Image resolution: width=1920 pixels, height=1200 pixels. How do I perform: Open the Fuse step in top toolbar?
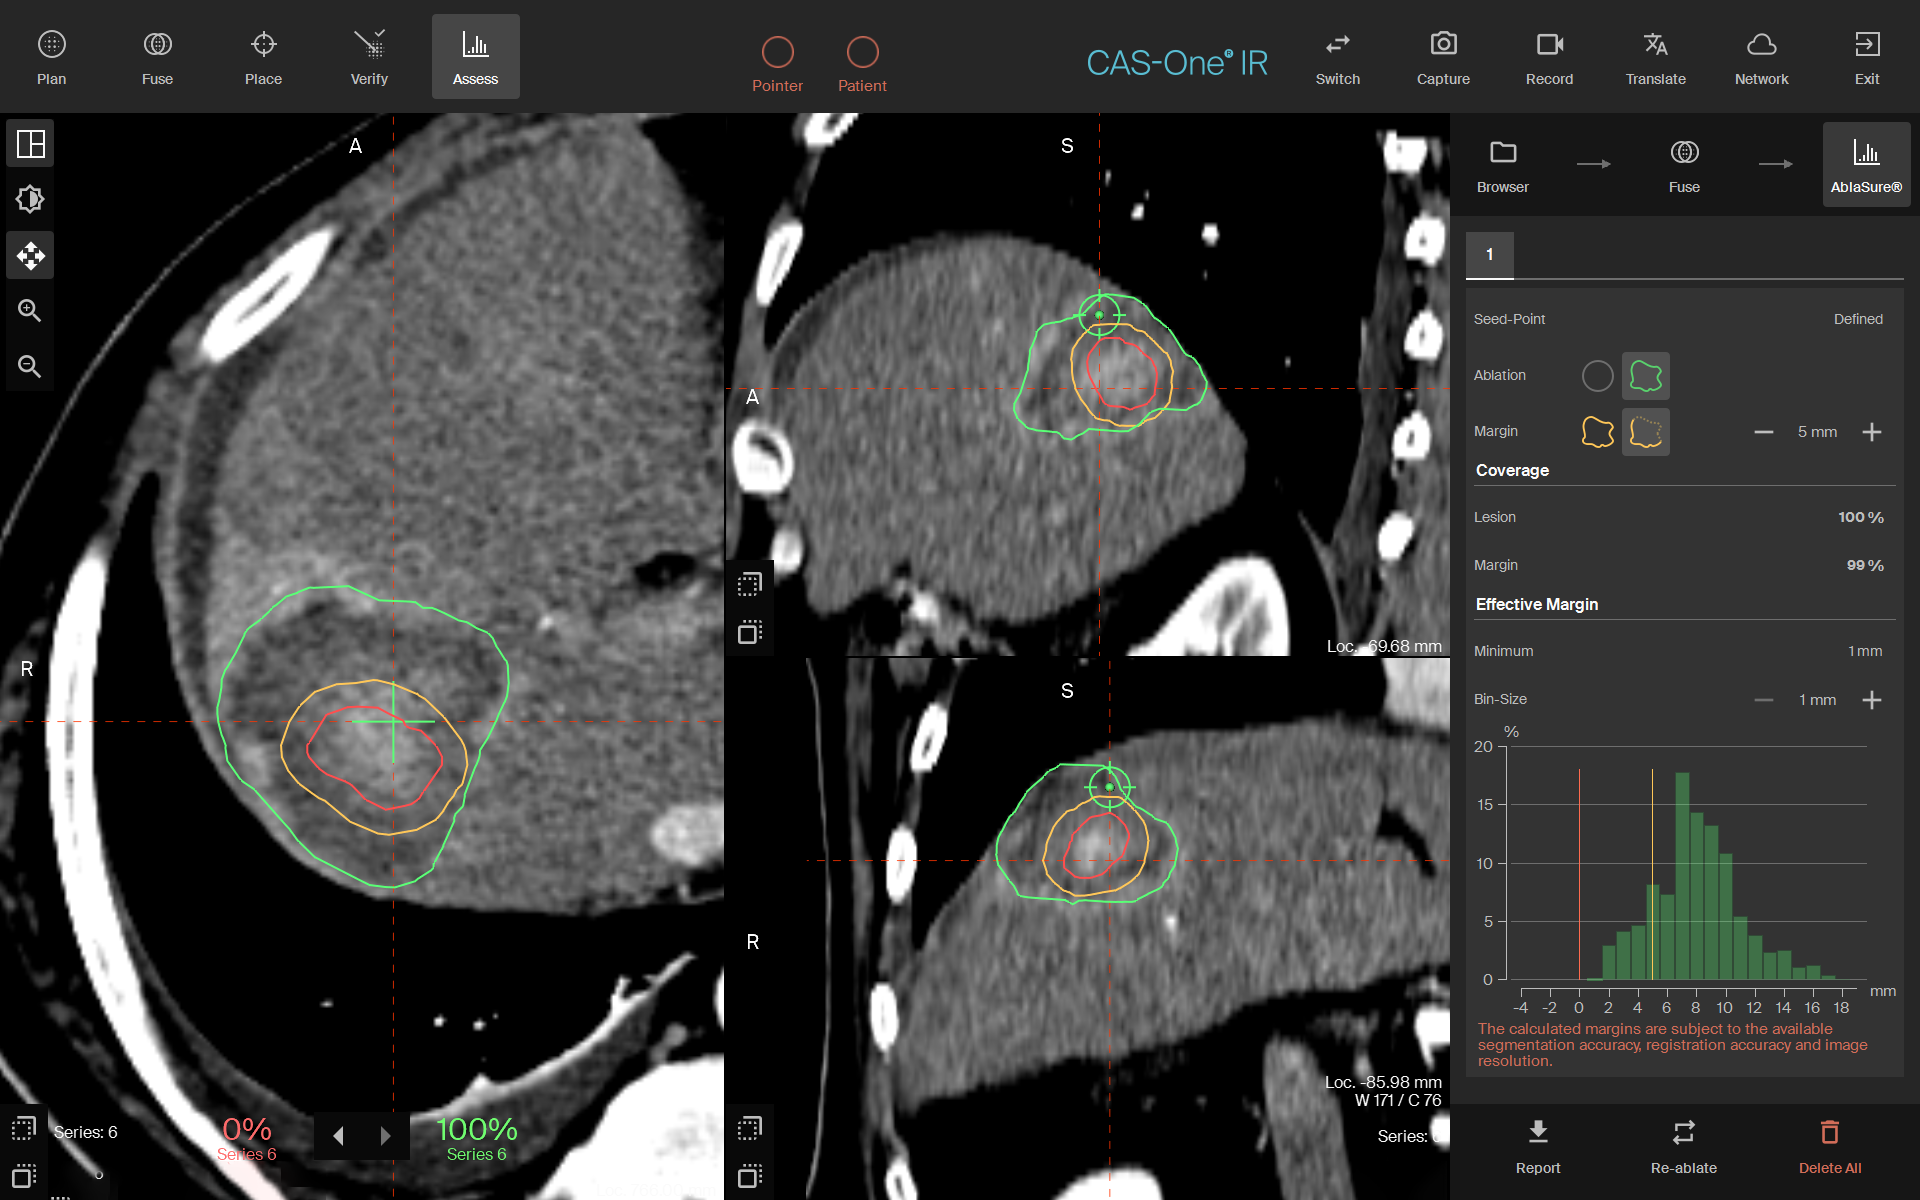158,57
